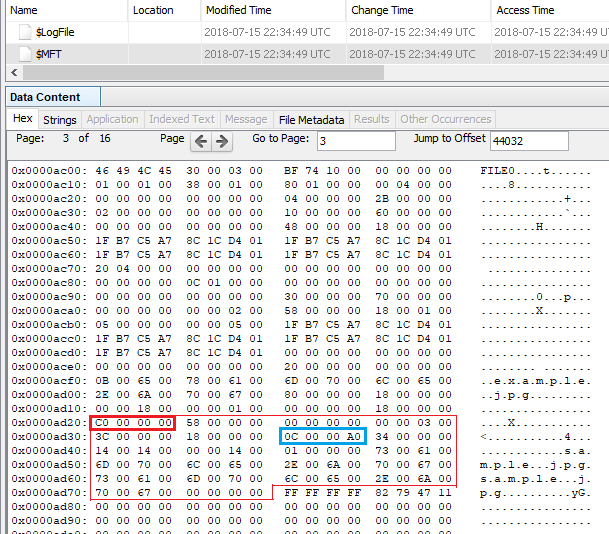
Task: Click the 'FILE0' ASCII text in first row
Action: pos(497,171)
